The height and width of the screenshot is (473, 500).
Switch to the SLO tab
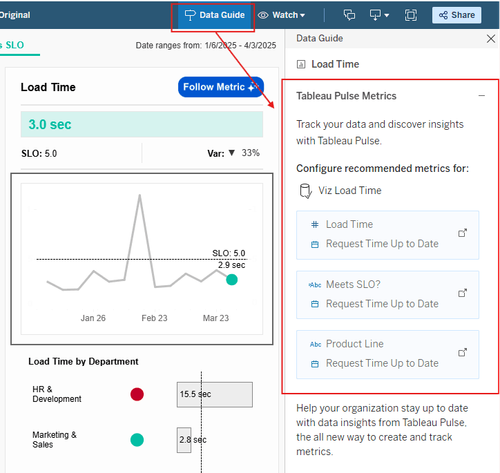pos(13,45)
